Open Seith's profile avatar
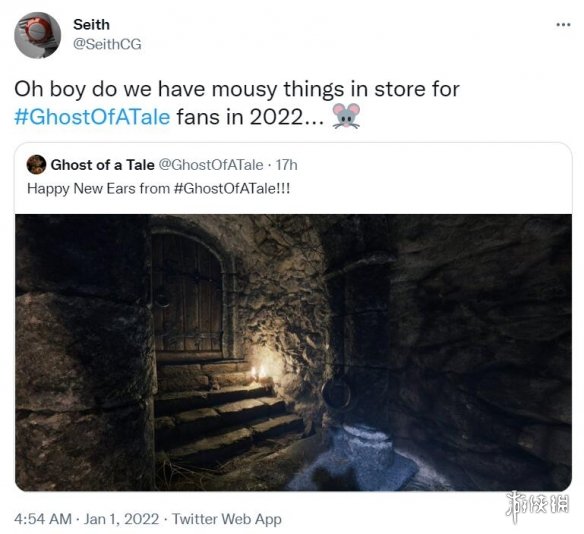 coord(37,35)
